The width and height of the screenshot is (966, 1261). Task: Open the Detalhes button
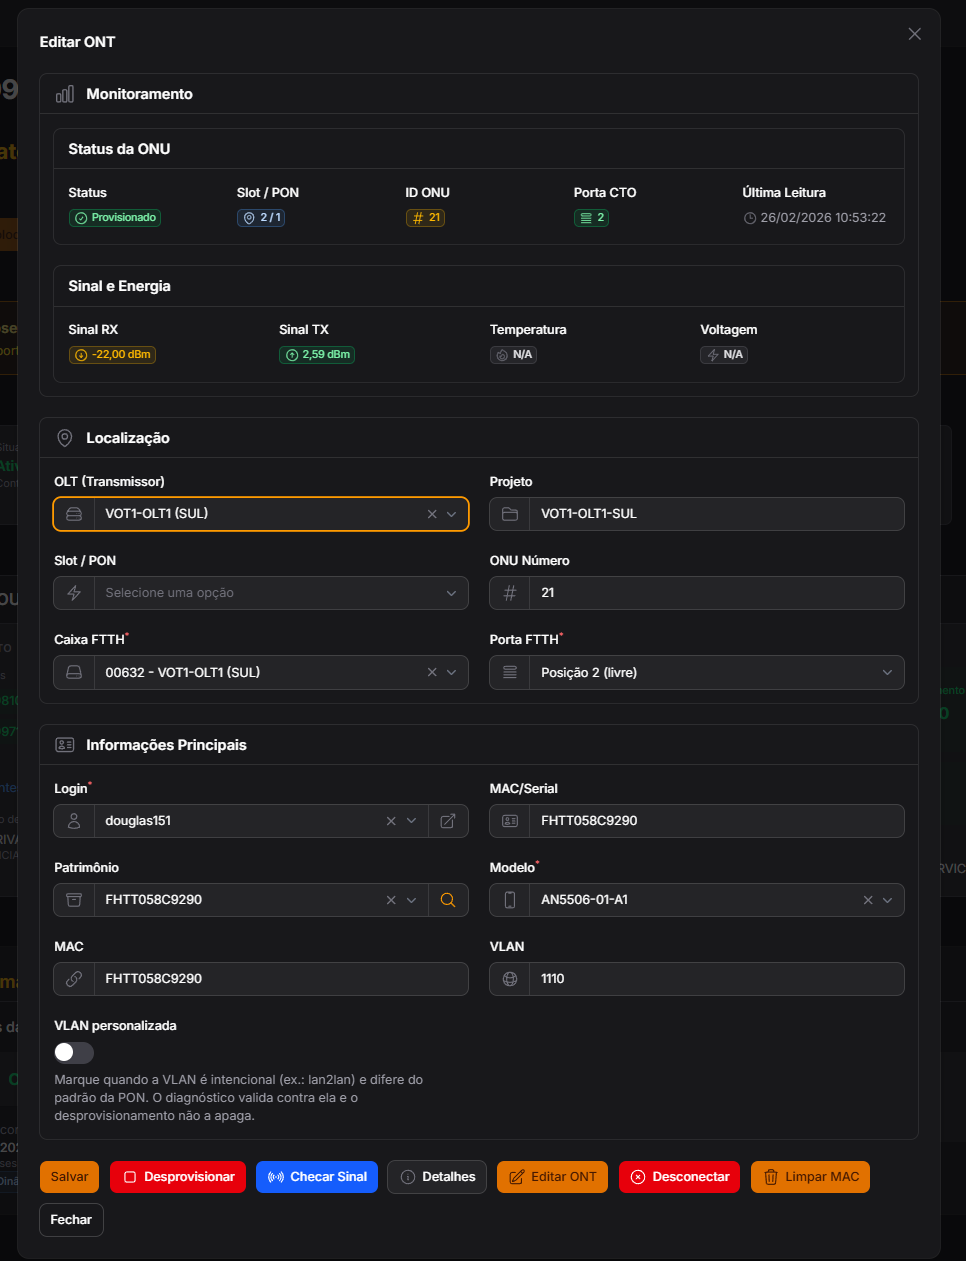click(x=437, y=1177)
